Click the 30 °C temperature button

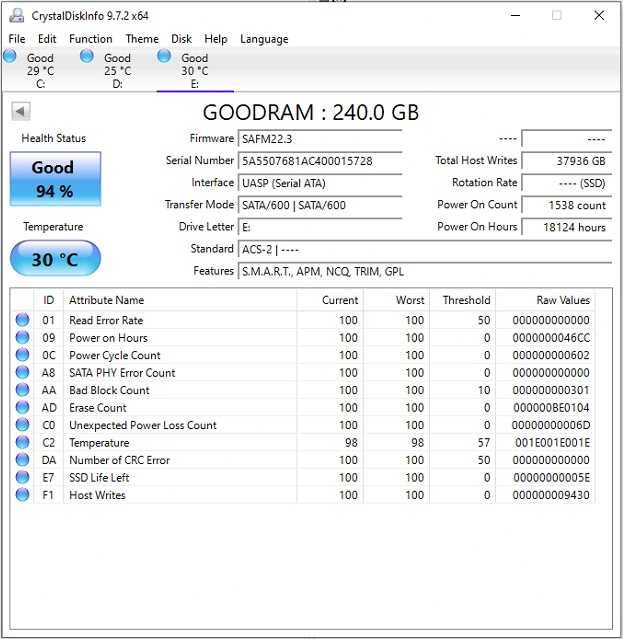click(55, 259)
